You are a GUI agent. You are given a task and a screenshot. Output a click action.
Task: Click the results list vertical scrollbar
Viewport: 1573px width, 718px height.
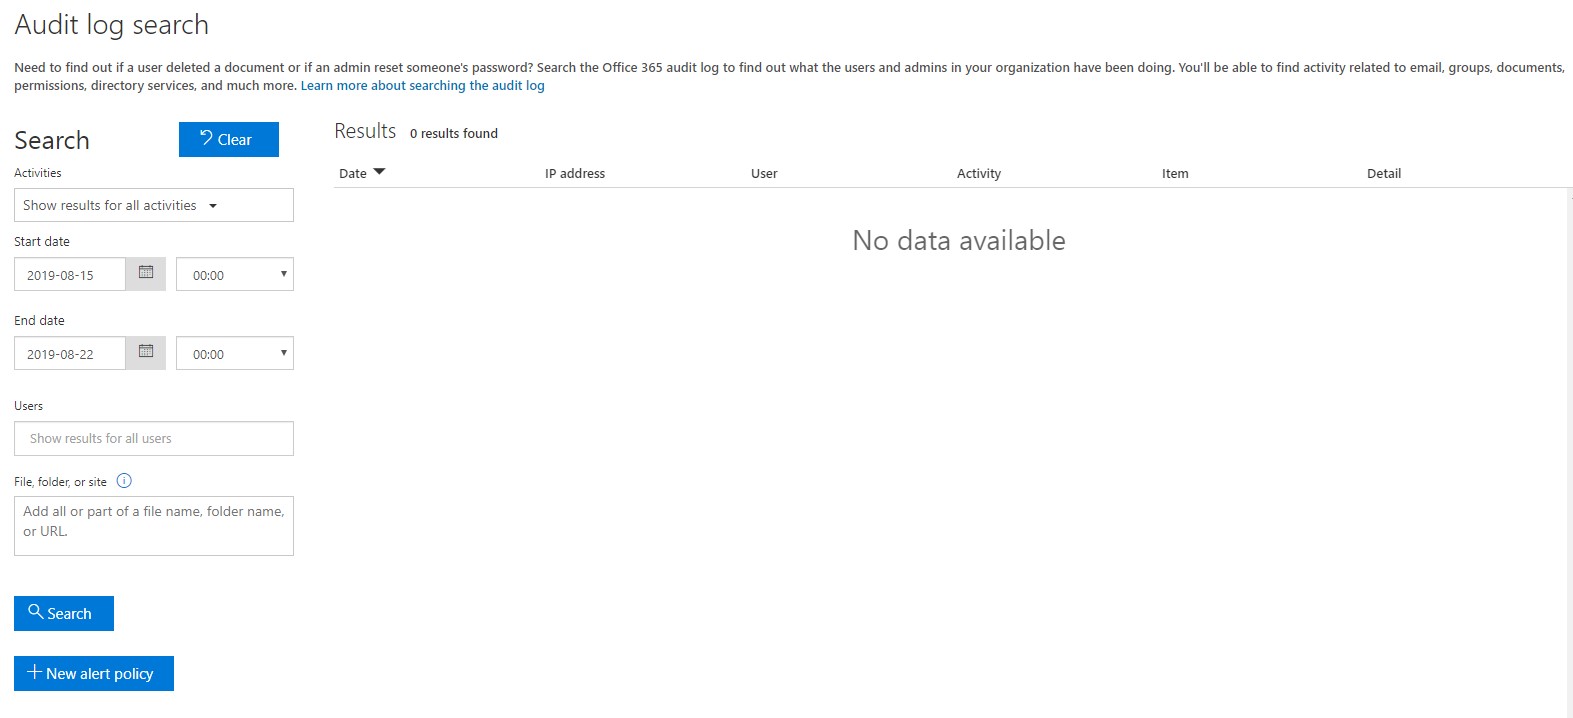1569,453
